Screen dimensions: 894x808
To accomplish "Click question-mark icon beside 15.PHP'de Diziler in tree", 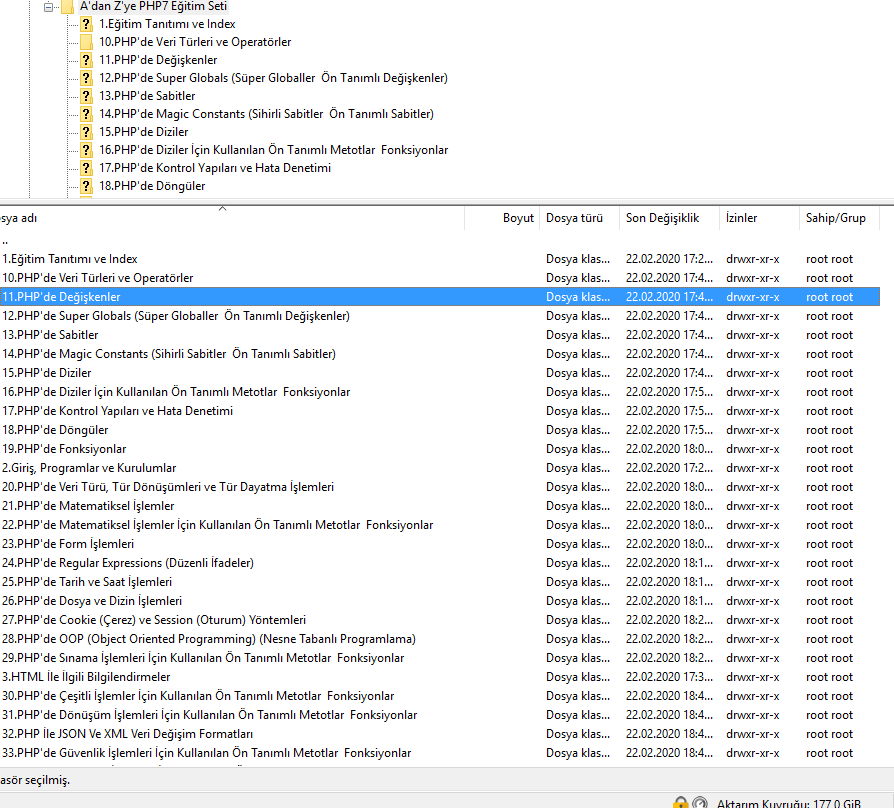I will pos(86,132).
